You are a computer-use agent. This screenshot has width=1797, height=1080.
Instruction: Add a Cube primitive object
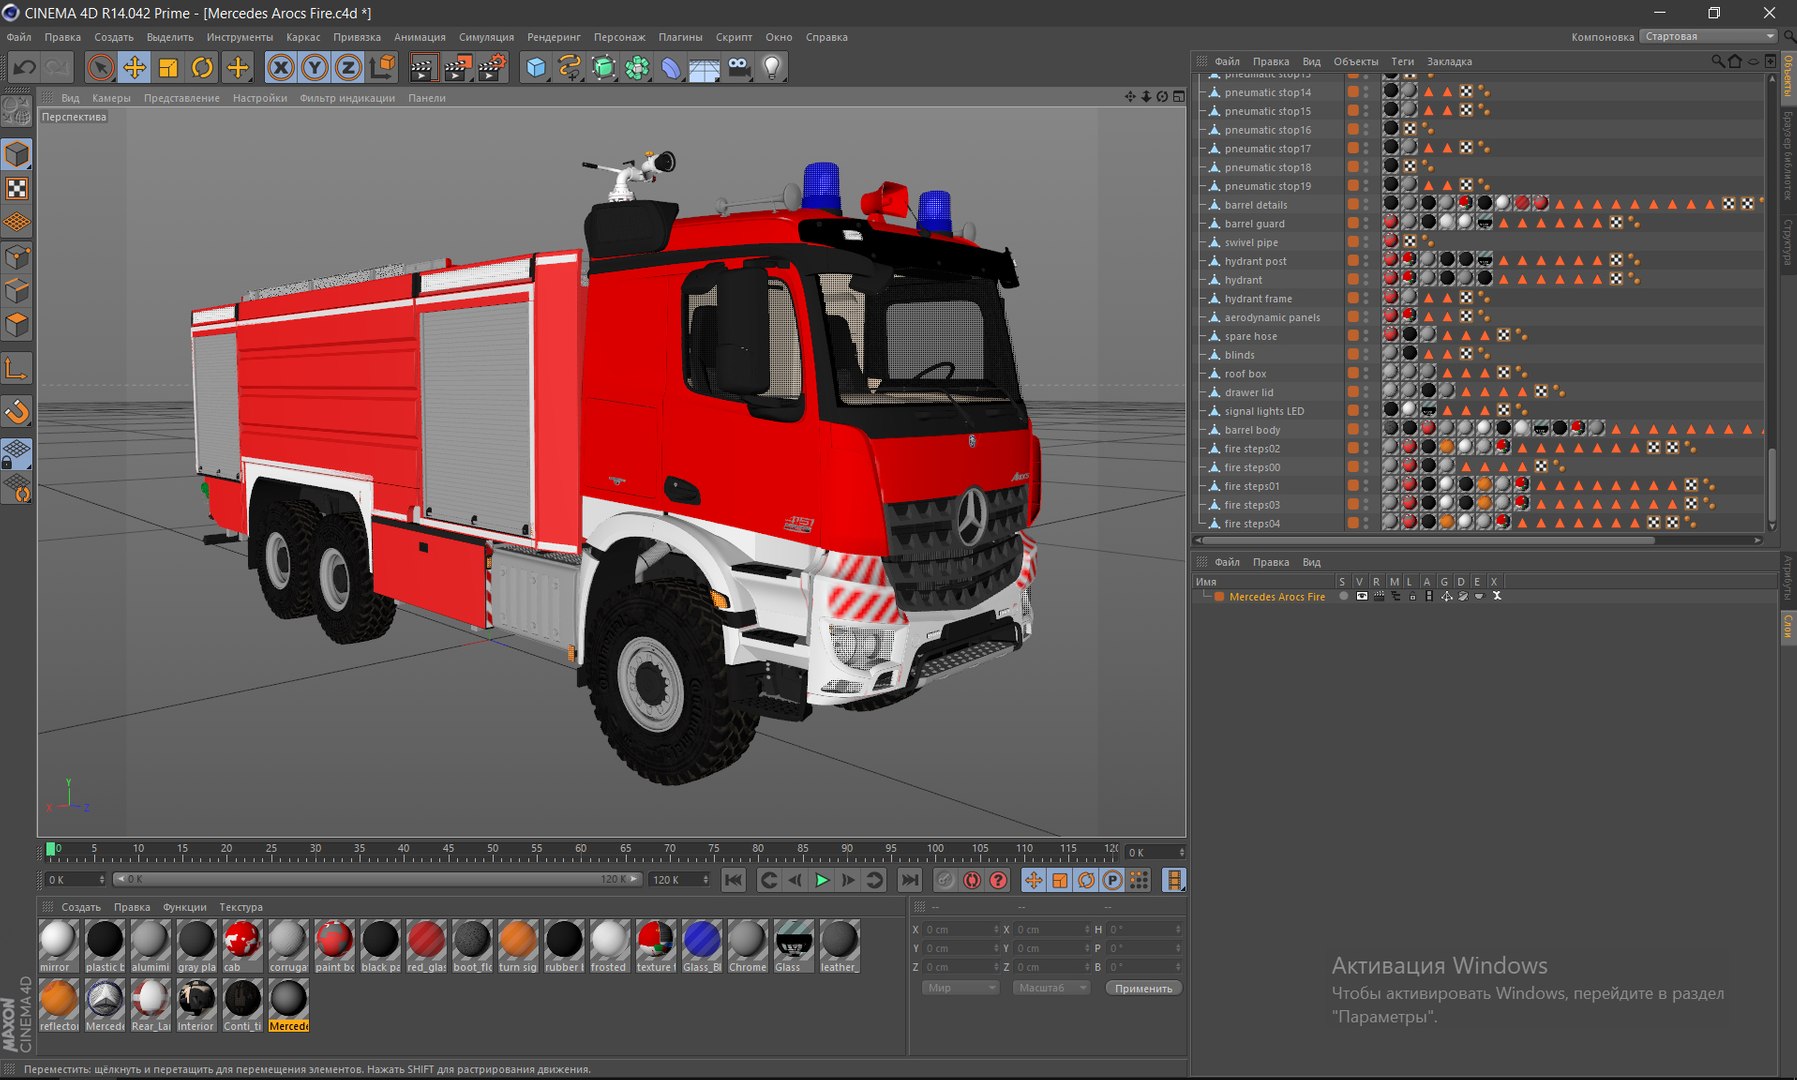(x=537, y=67)
